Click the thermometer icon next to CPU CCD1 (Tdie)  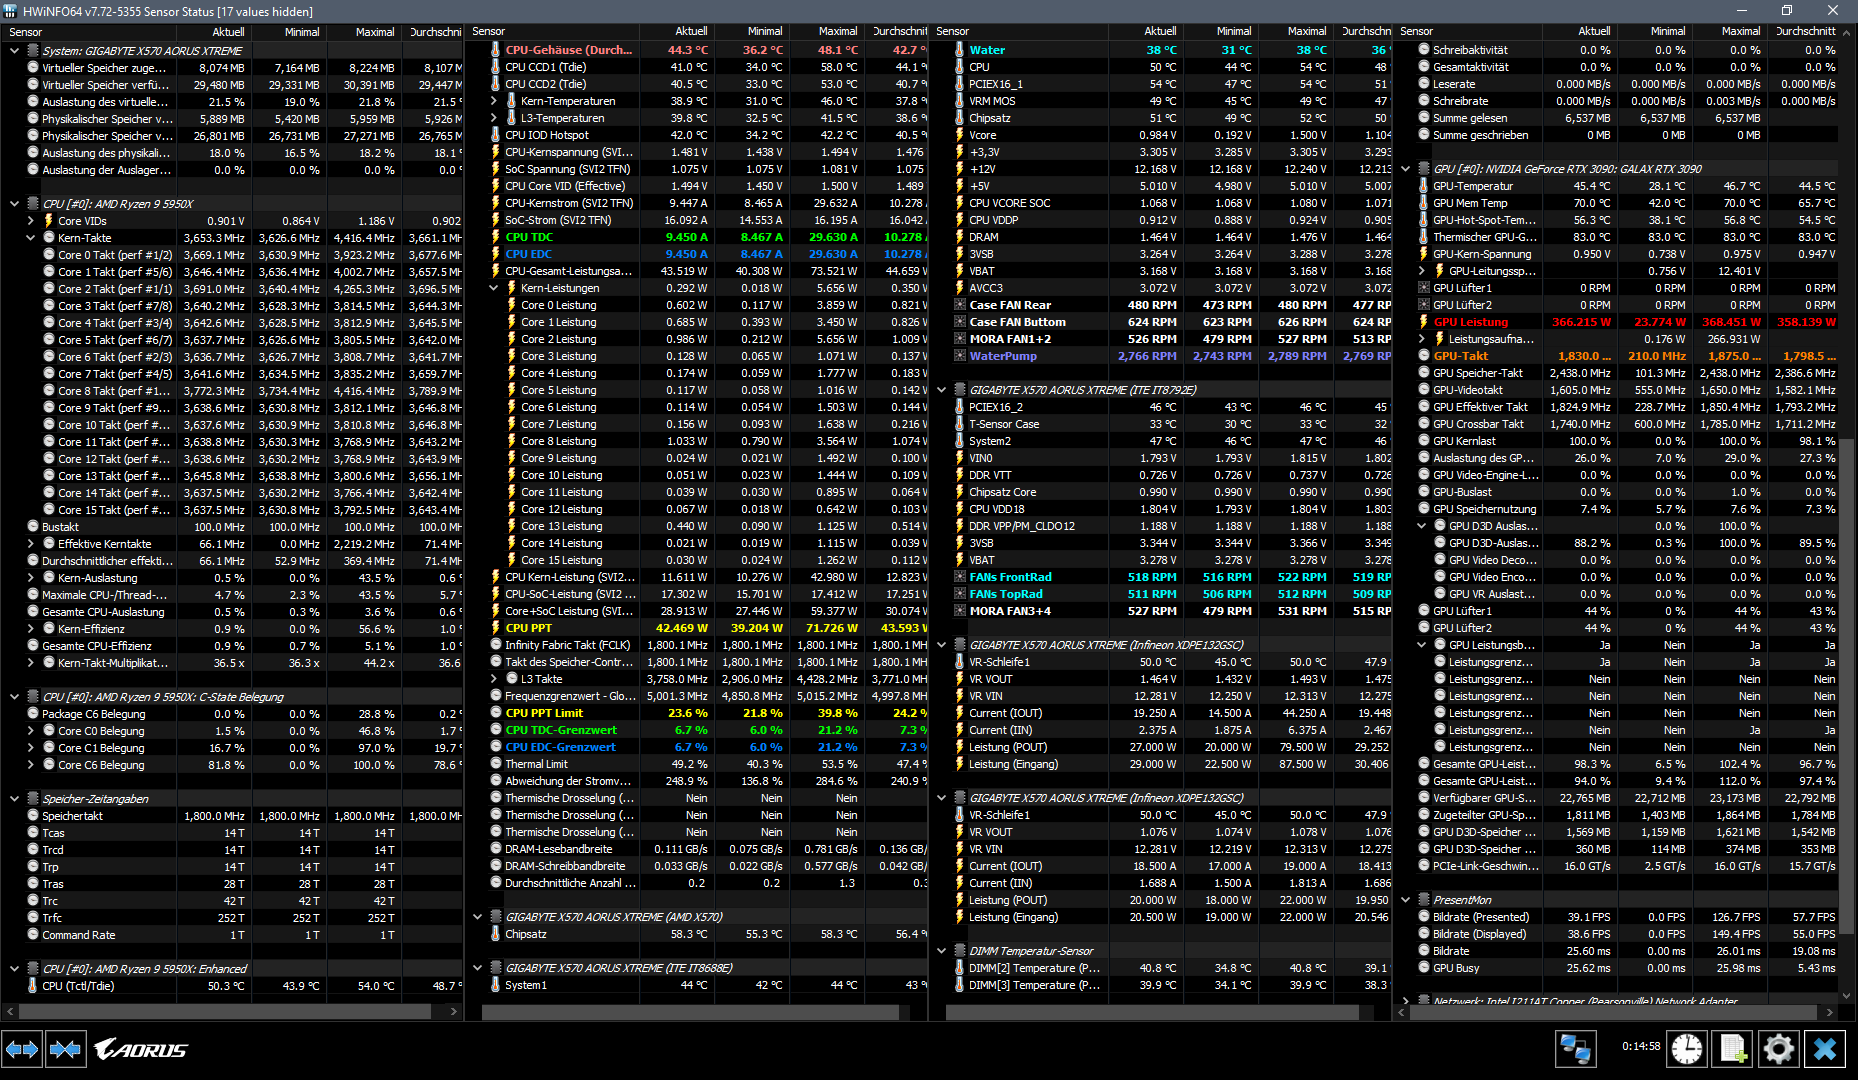pyautogui.click(x=495, y=67)
